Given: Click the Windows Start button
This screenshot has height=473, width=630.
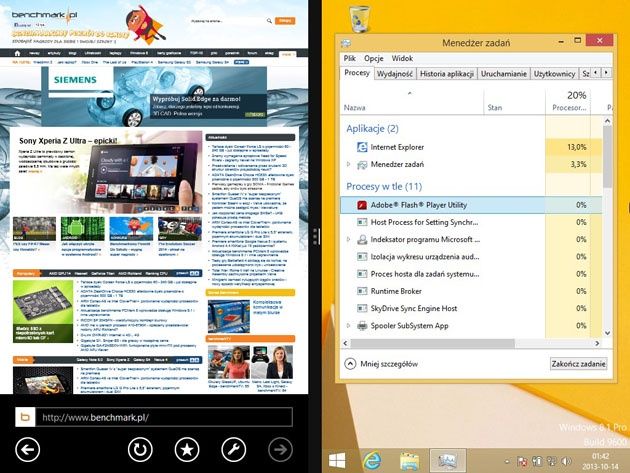Looking at the screenshot, I should [x=337, y=461].
